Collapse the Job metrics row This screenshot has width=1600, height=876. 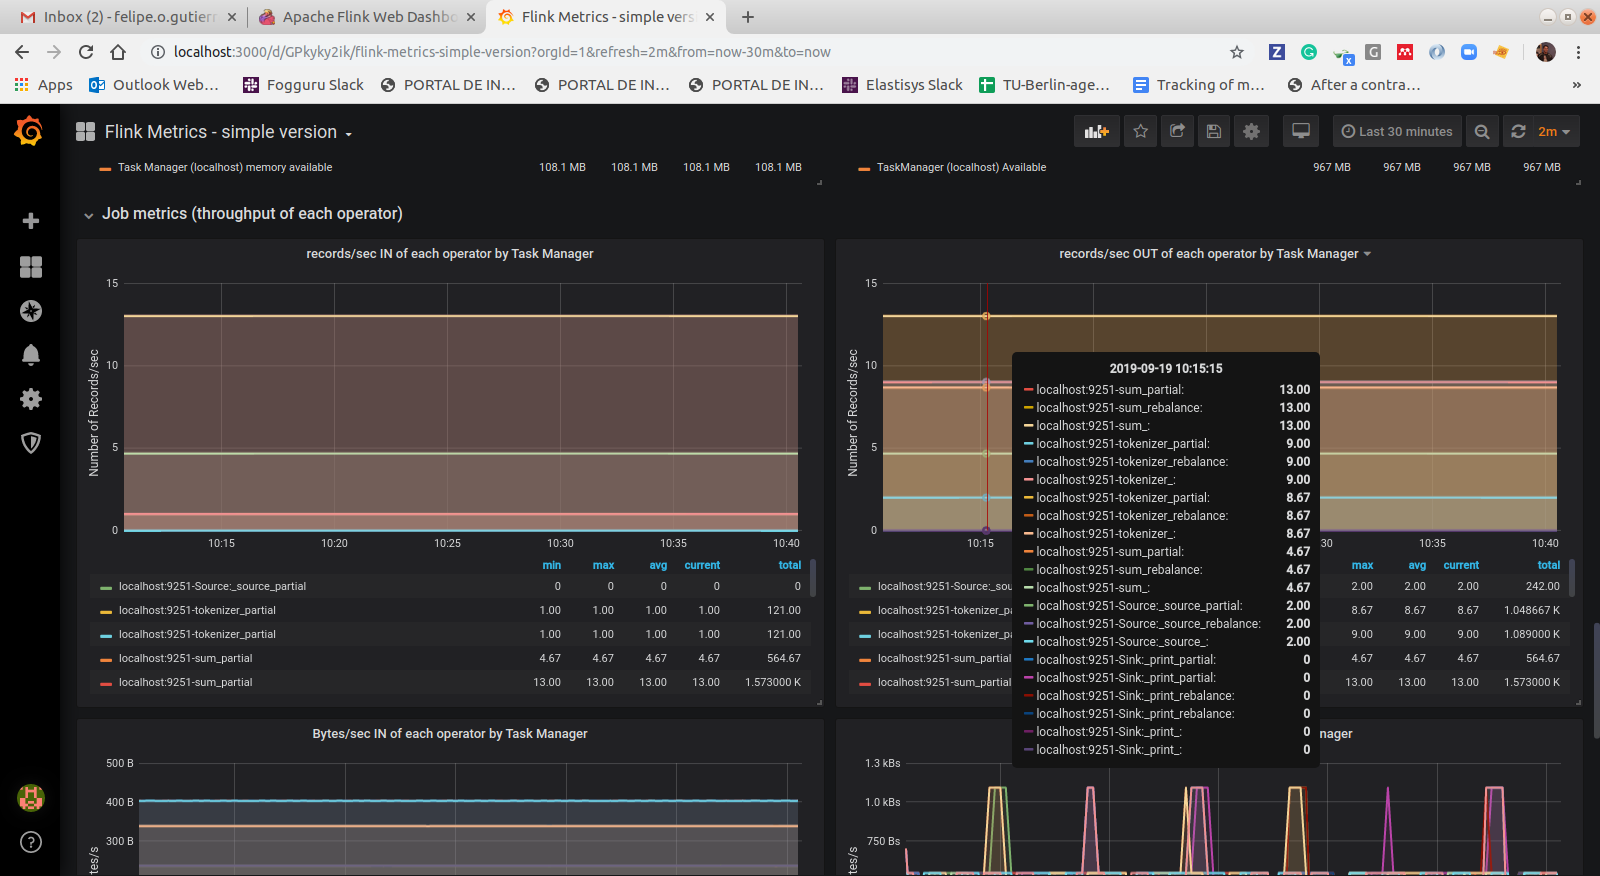[x=251, y=214]
